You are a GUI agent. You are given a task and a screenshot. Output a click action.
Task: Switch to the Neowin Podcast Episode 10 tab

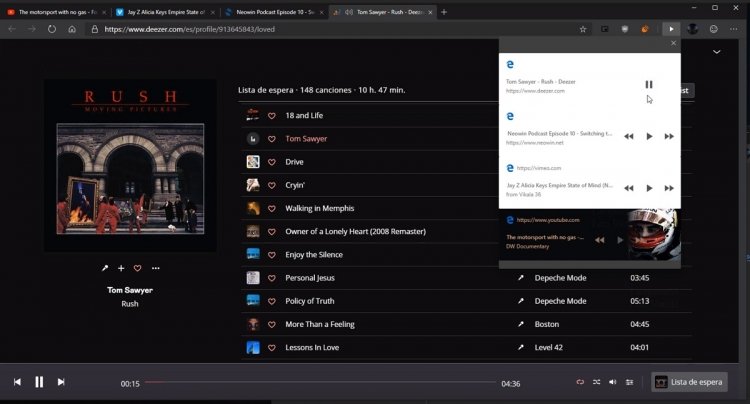[x=274, y=12]
